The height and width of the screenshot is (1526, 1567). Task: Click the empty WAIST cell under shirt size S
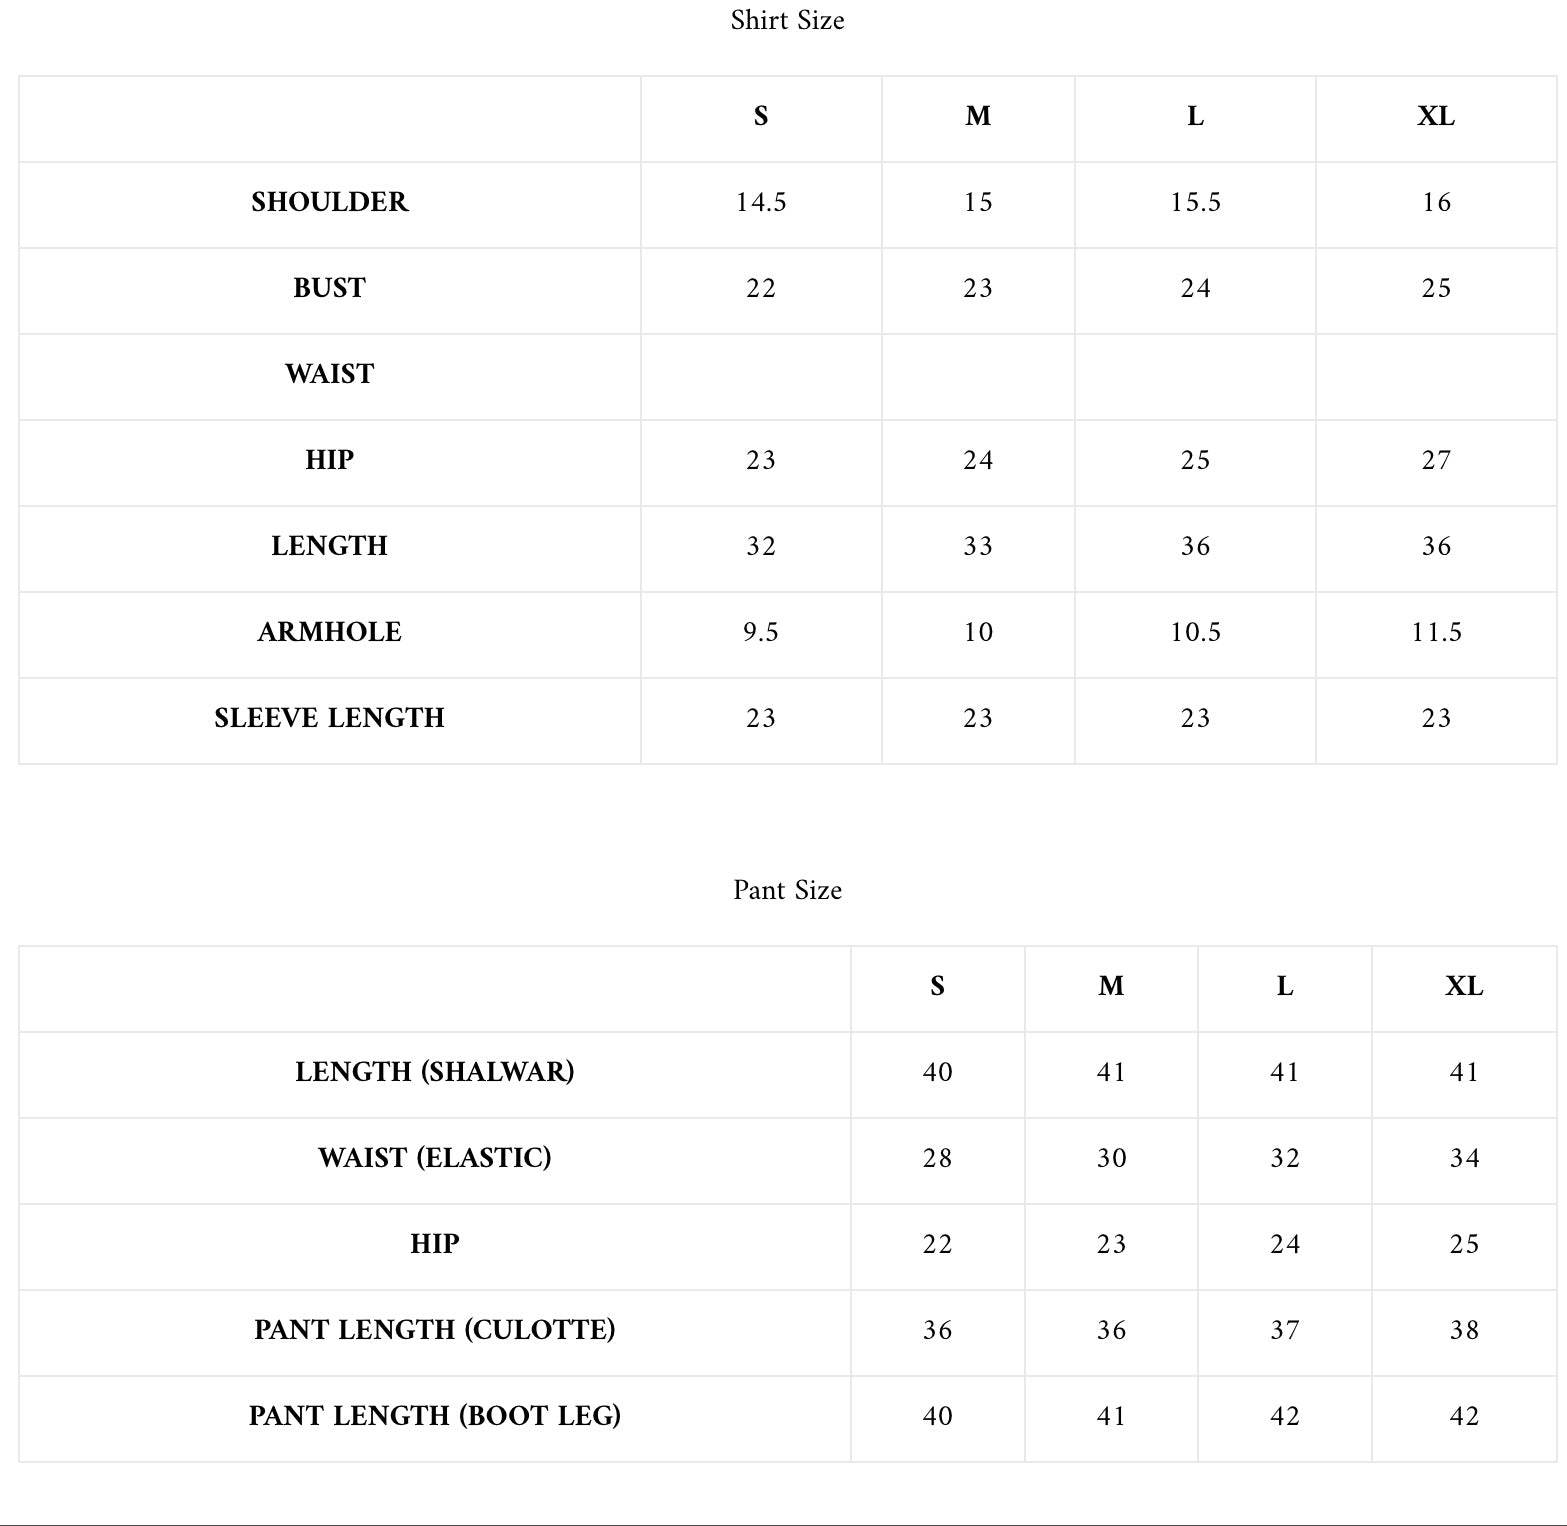(761, 377)
